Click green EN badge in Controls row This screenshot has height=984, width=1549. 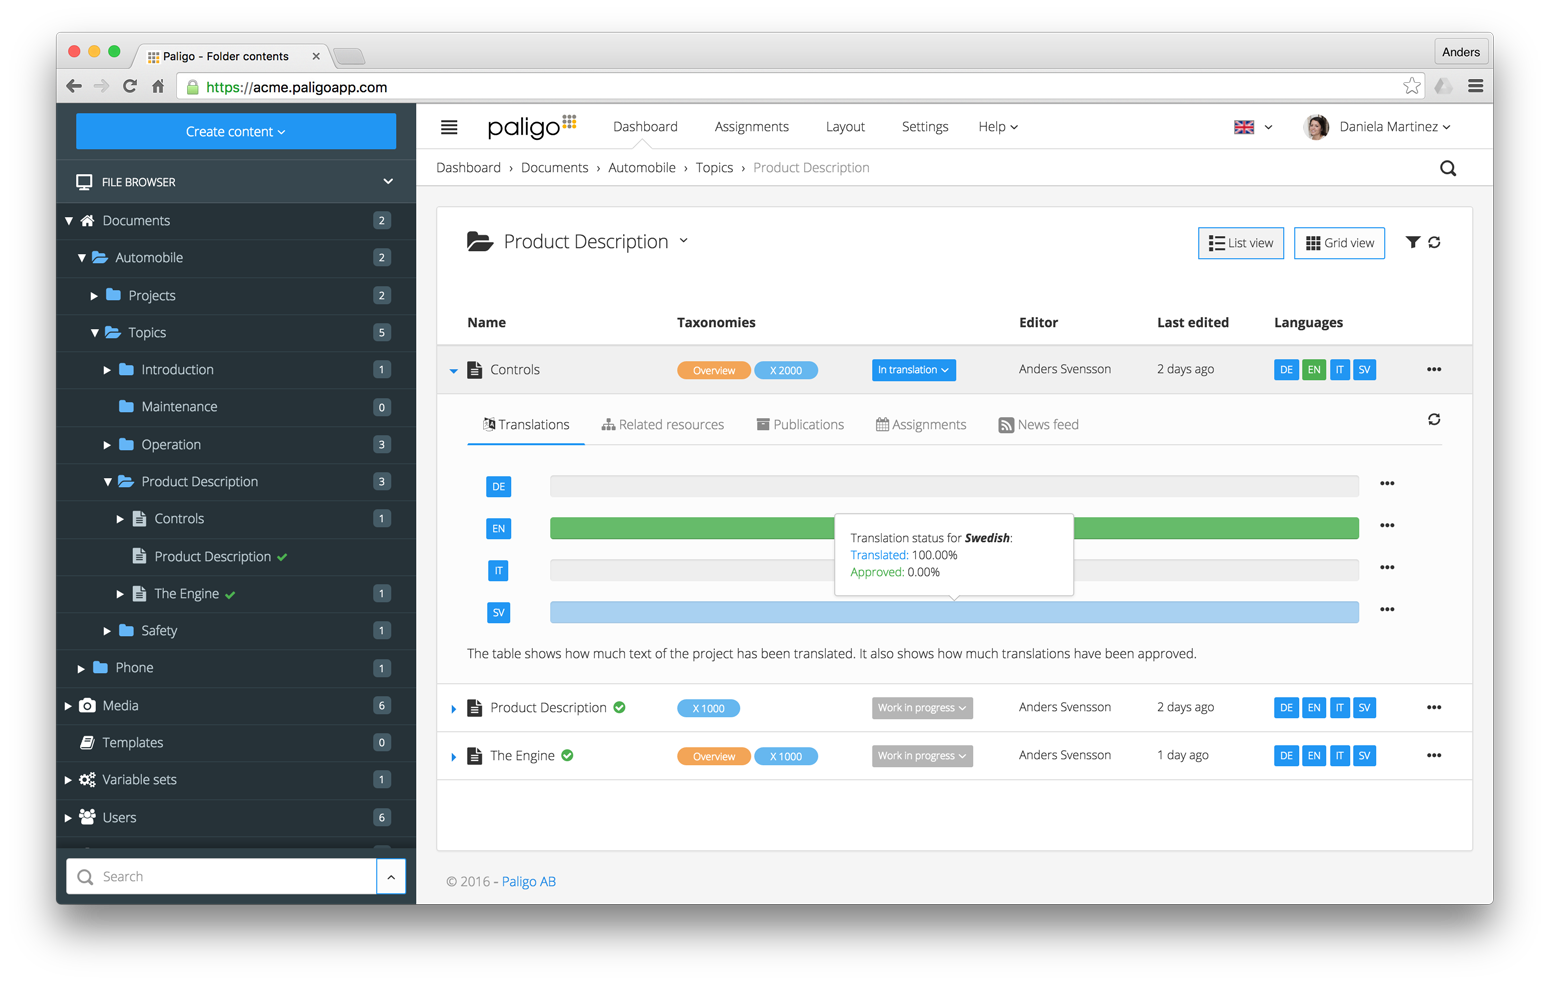[x=1314, y=370]
